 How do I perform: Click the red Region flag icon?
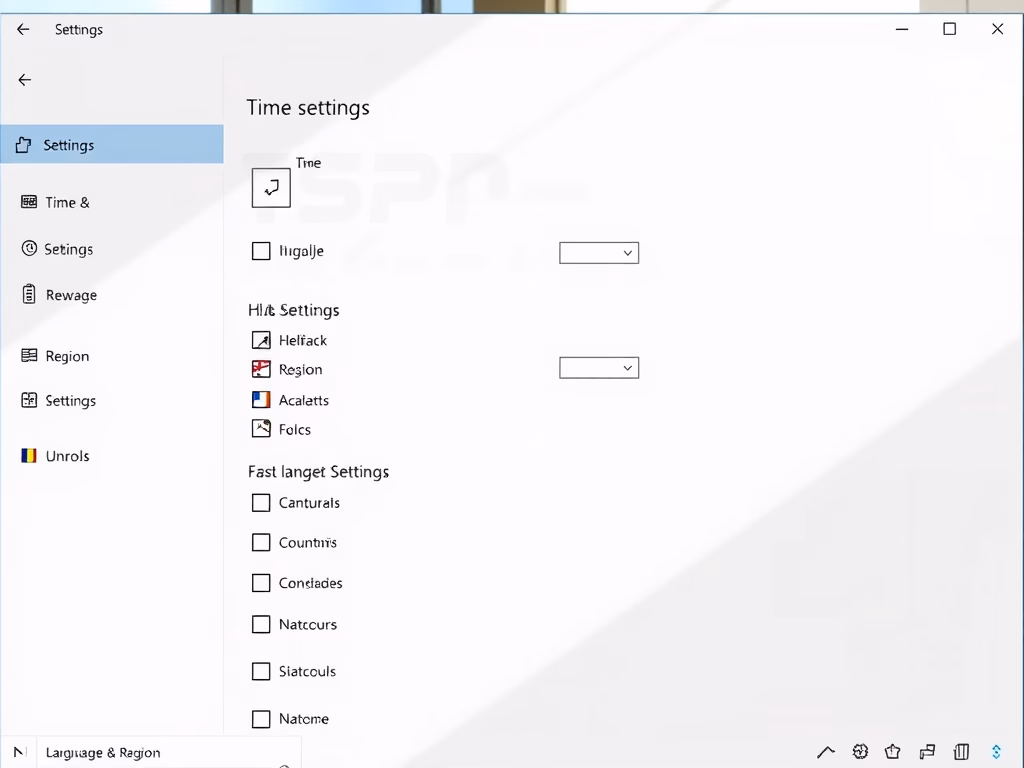261,369
